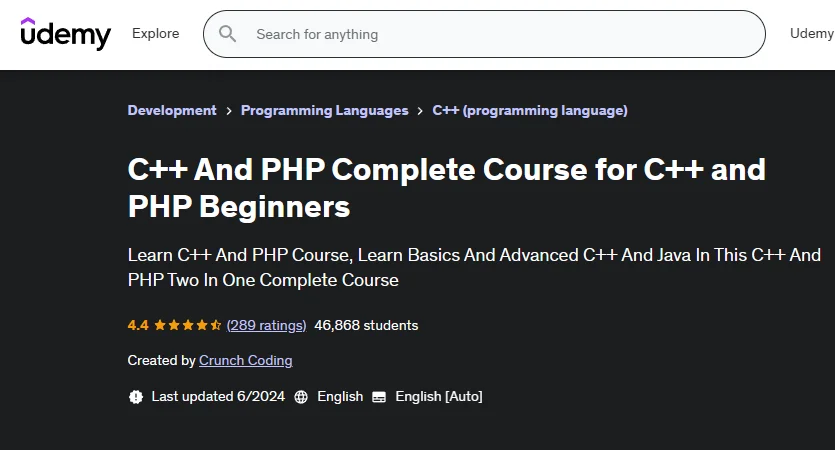The width and height of the screenshot is (835, 450).
Task: Focus the Search for anything field
Action: pos(484,34)
